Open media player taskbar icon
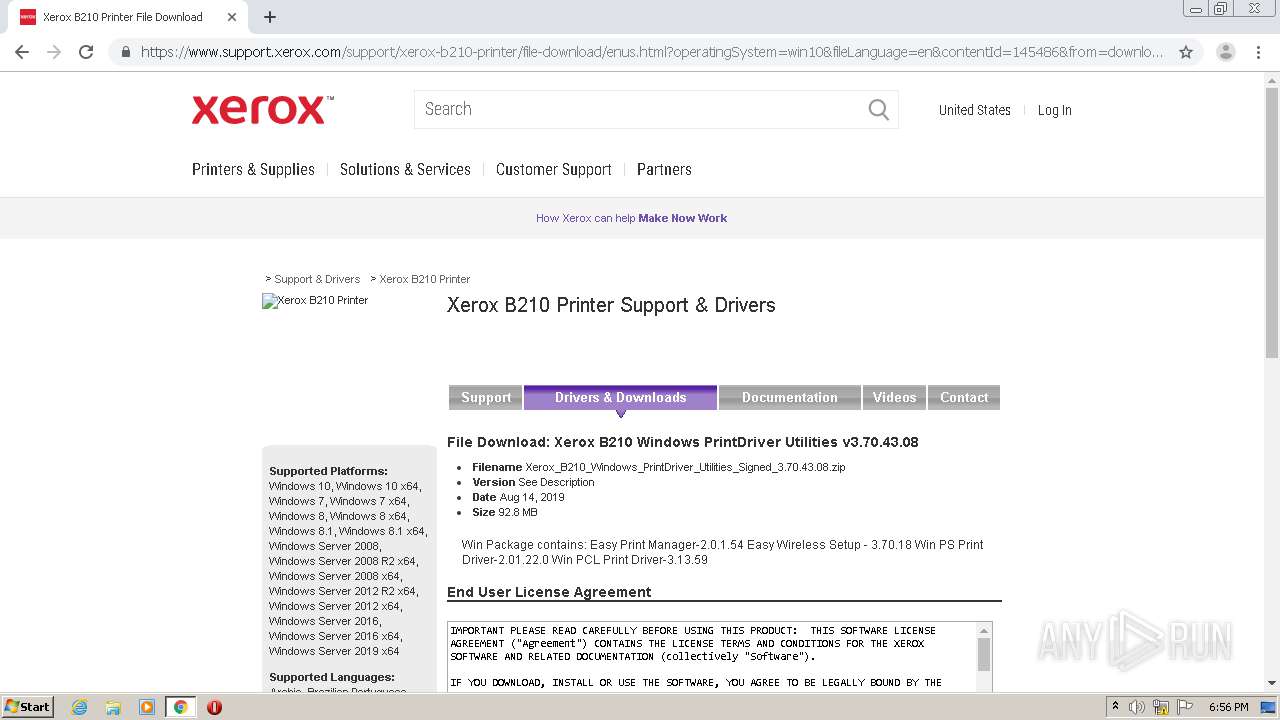The width and height of the screenshot is (1280, 720). 147,707
